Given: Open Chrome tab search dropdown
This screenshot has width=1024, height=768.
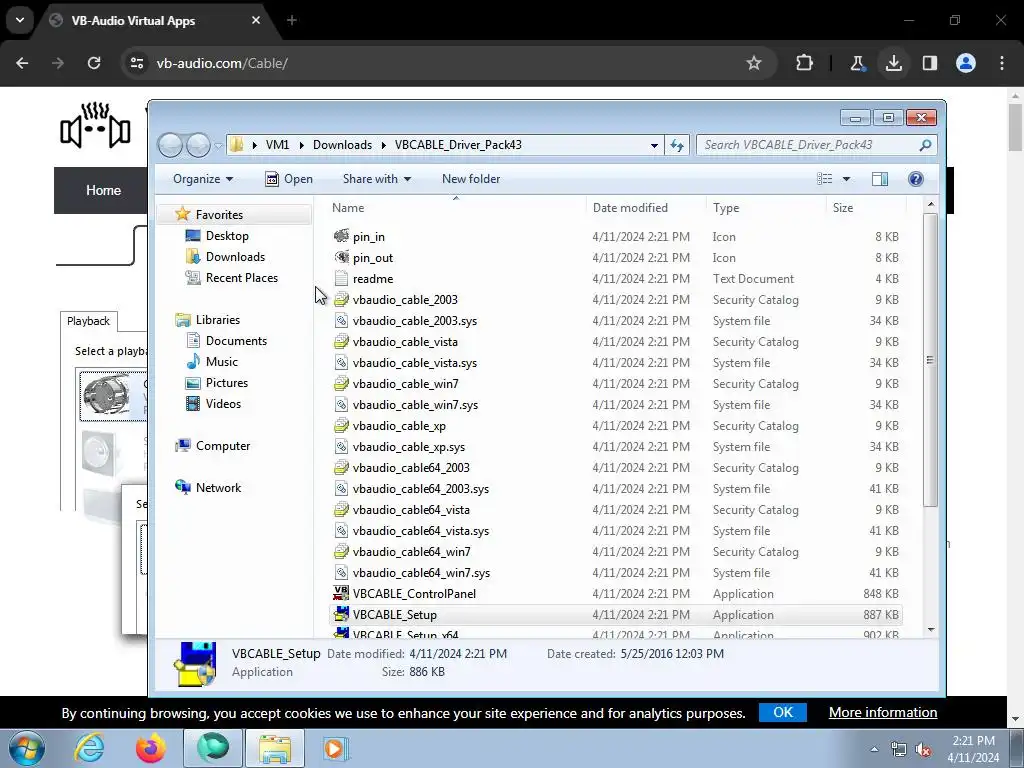Looking at the screenshot, I should pos(20,20).
